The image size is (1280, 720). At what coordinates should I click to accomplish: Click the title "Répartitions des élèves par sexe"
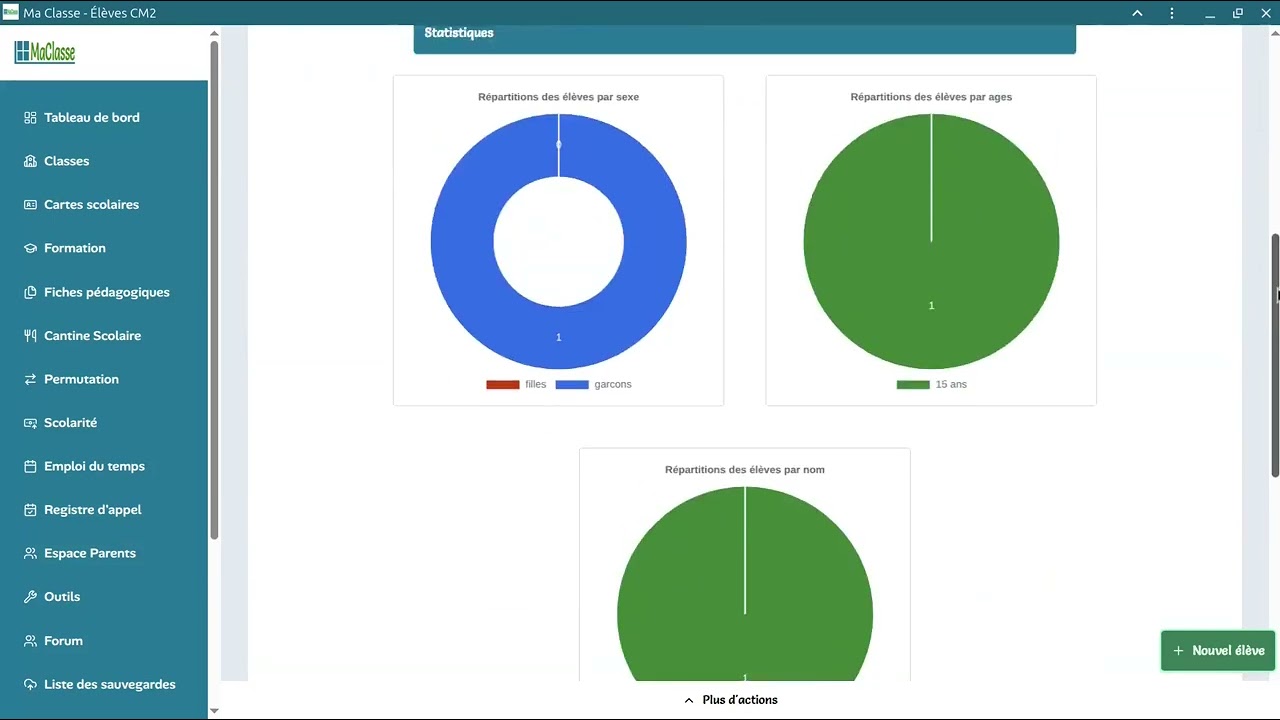pyautogui.click(x=558, y=97)
